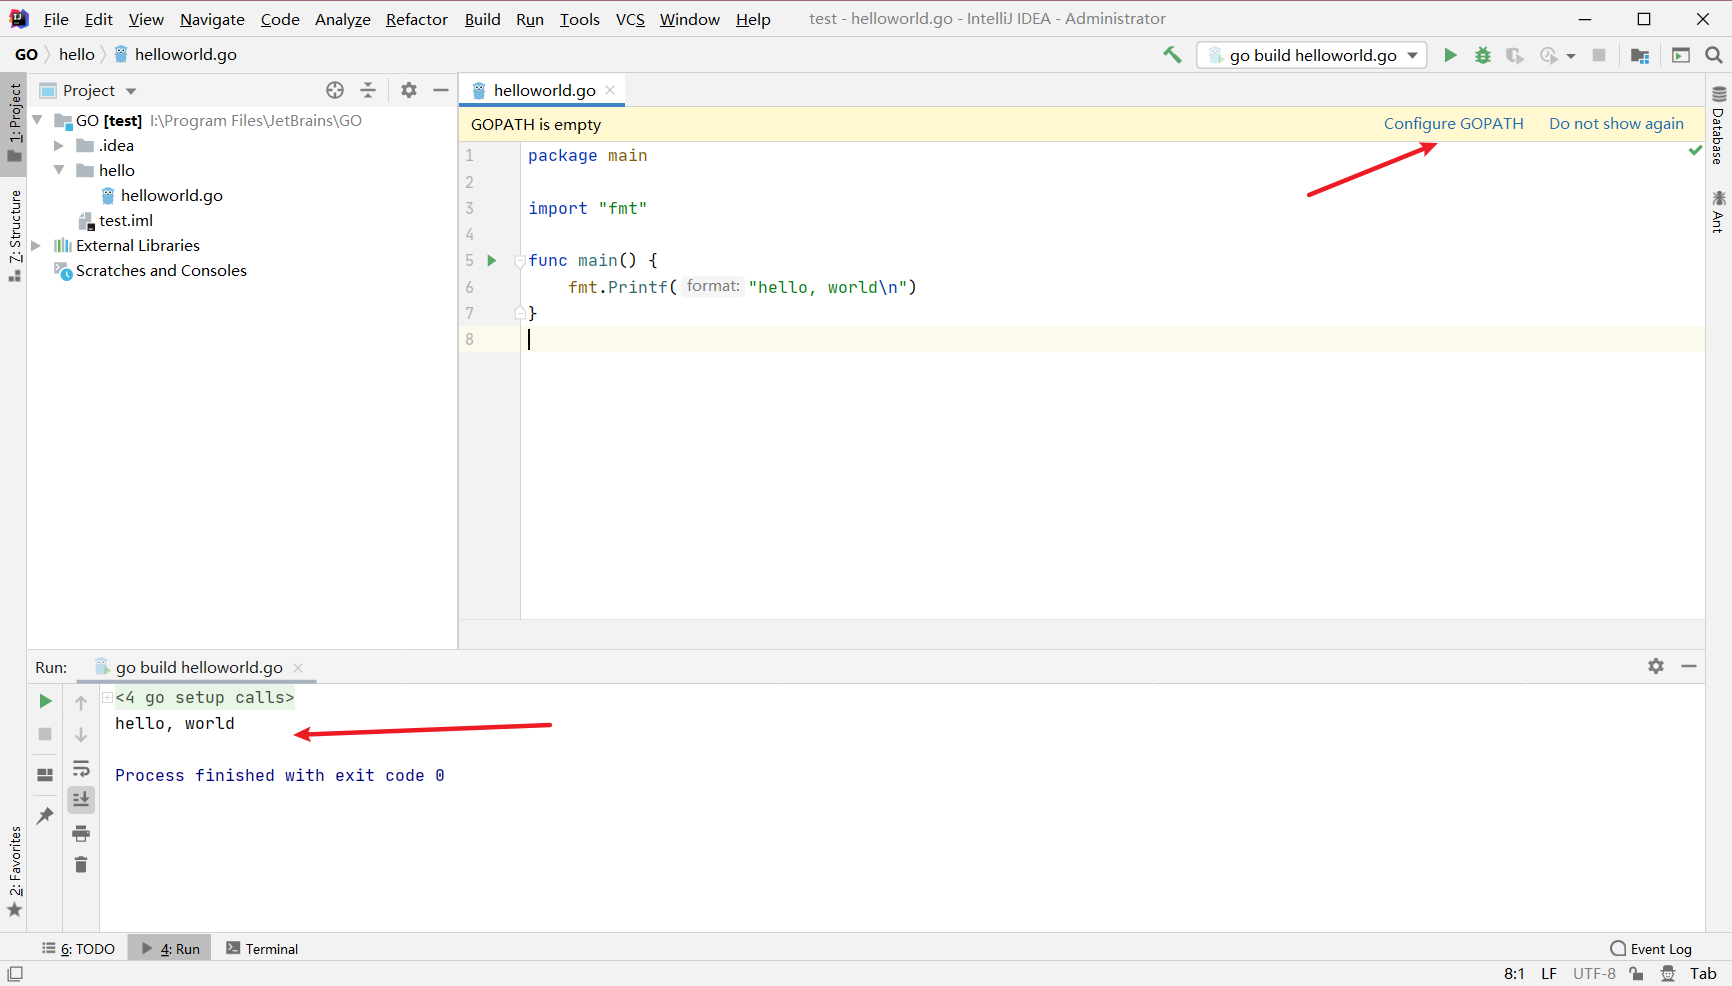Switch to the helloworld.go editor tab
The image size is (1732, 986).
point(544,90)
